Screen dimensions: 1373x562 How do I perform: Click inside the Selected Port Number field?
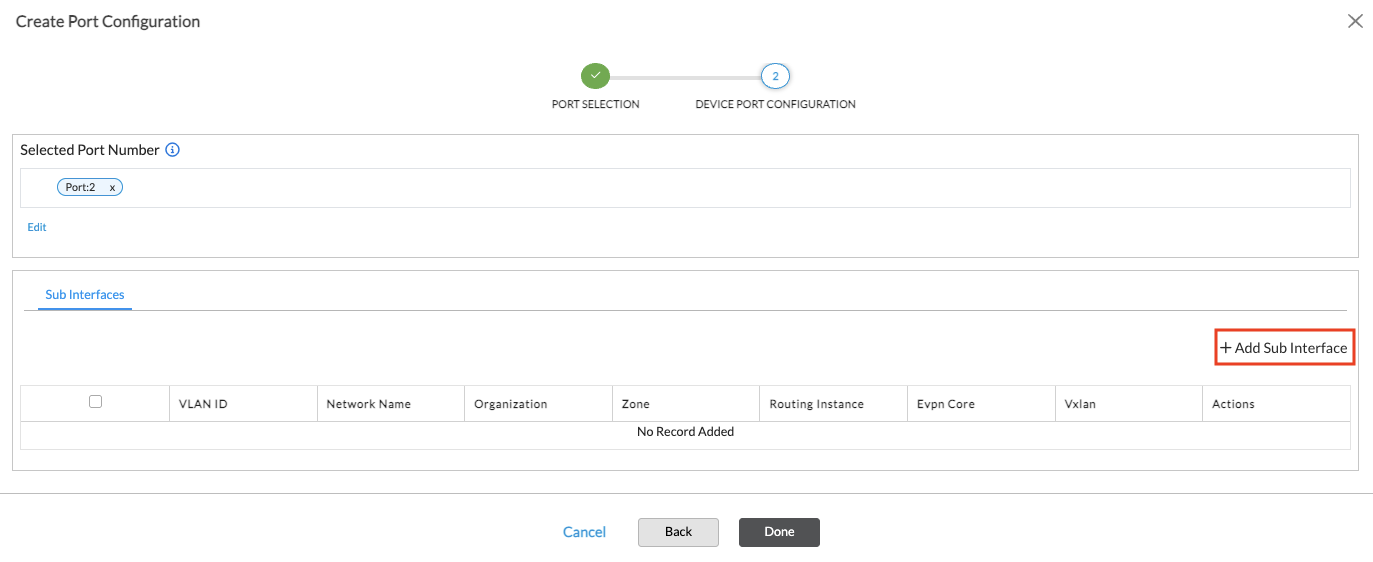point(700,188)
